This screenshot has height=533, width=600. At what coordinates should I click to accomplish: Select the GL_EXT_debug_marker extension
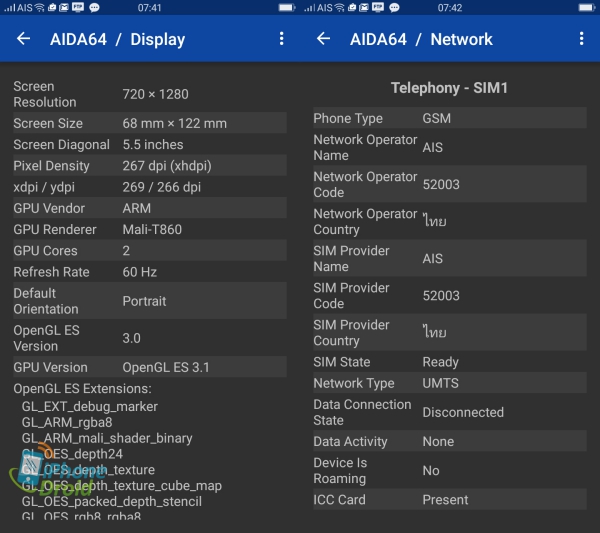pos(90,406)
